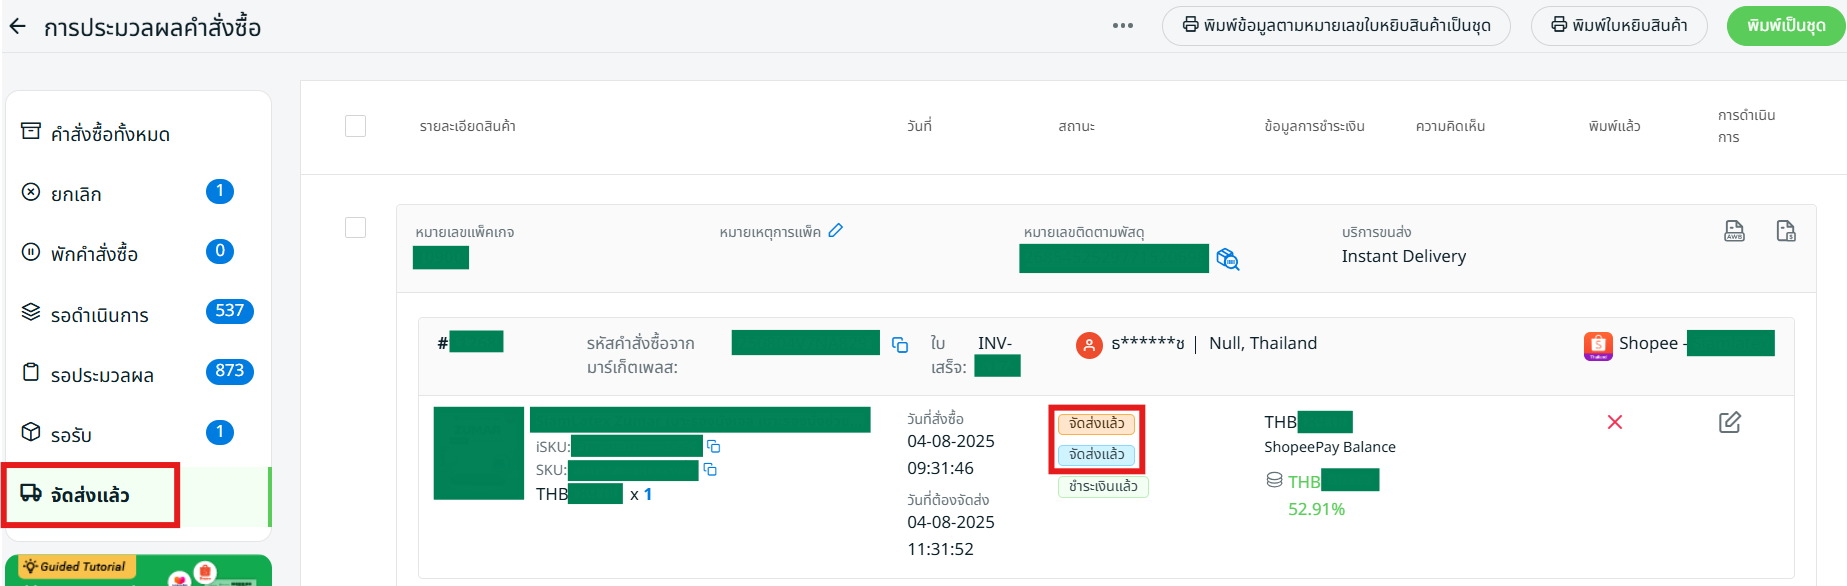This screenshot has width=1847, height=586.
Task: Click พิมพ์เป็นชุด green button
Action: click(x=1786, y=26)
